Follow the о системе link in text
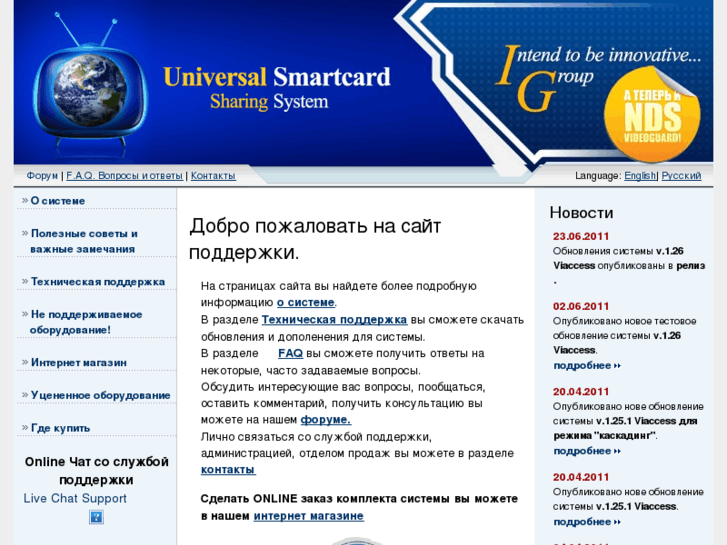Image resolution: width=727 pixels, height=545 pixels. pyautogui.click(x=306, y=302)
